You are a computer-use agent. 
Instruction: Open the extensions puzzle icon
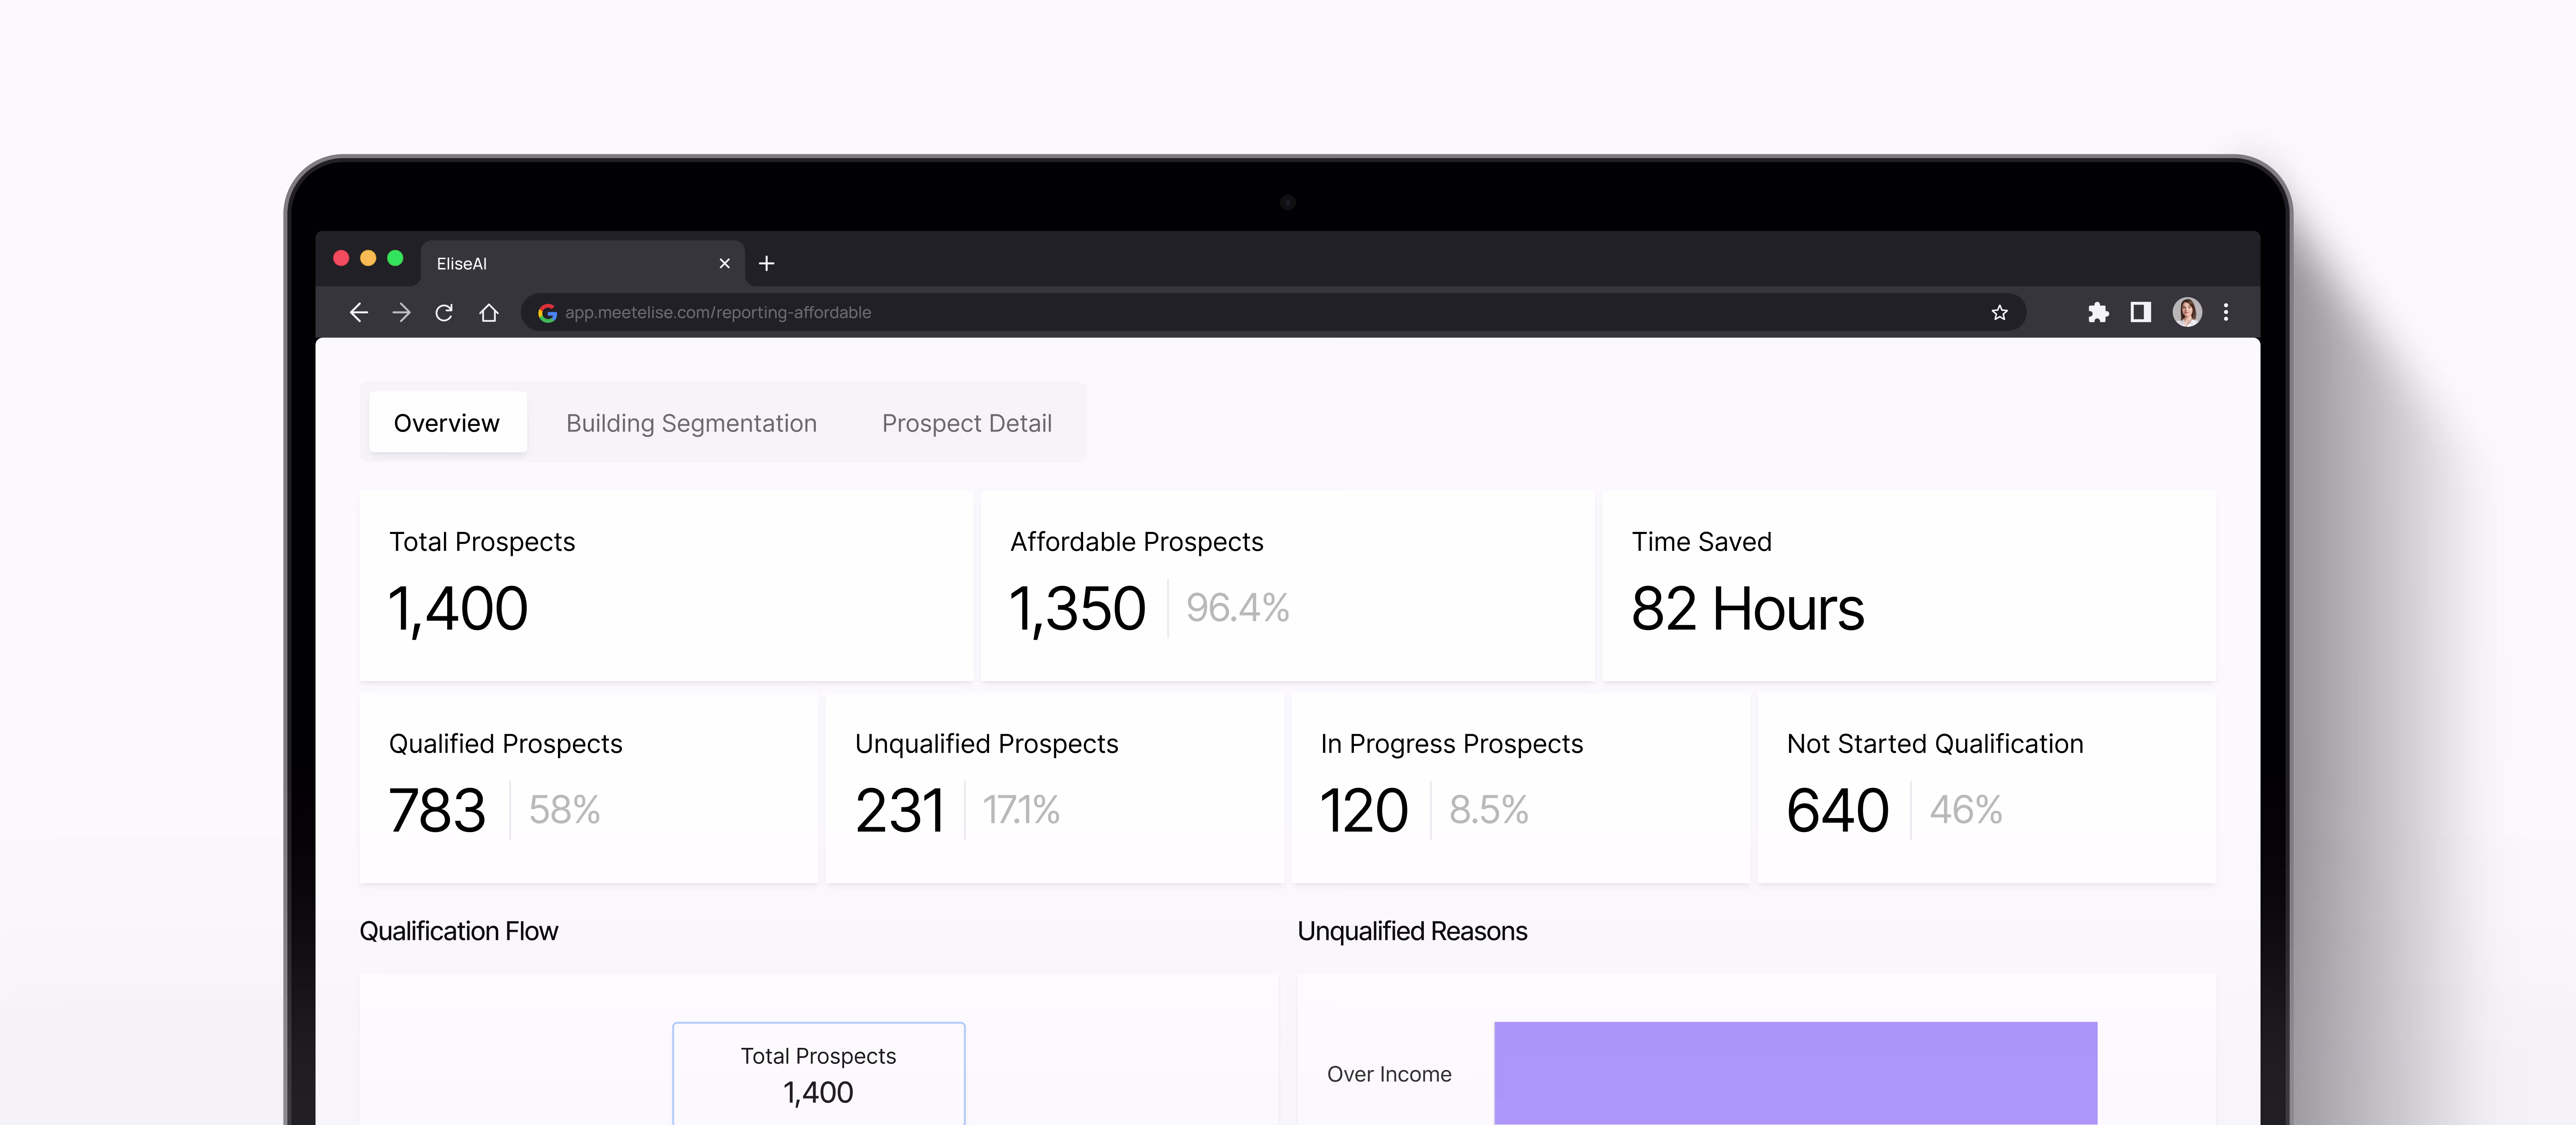[2098, 313]
